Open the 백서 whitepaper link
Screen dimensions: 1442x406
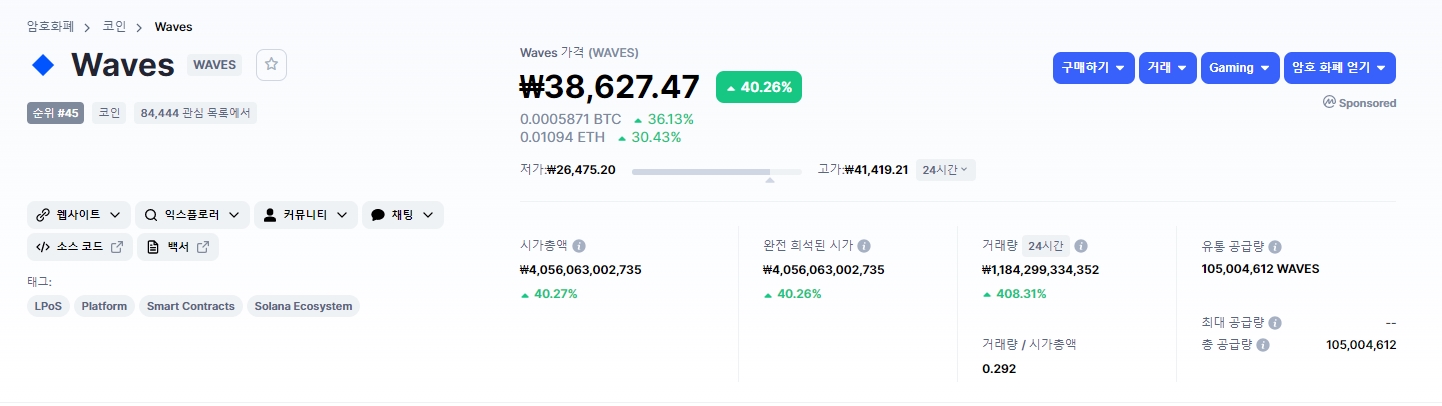178,247
